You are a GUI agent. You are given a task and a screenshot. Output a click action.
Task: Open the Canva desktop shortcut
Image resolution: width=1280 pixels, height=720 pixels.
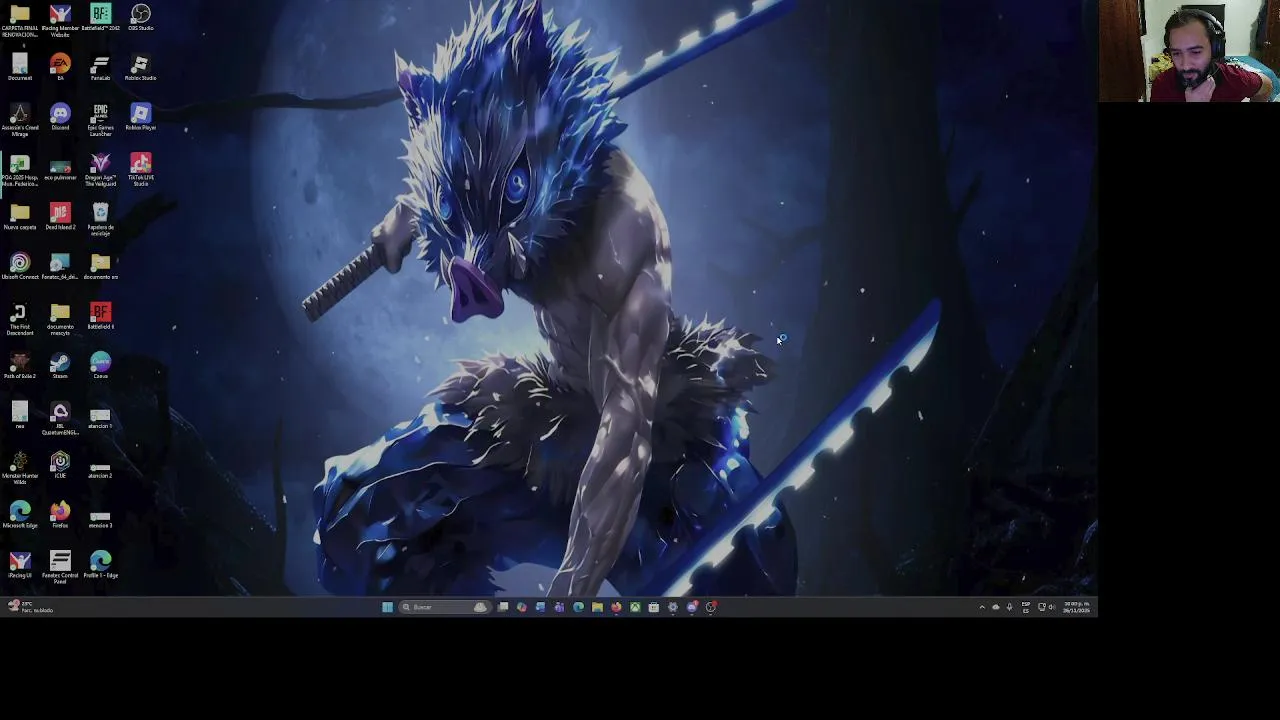pos(100,366)
